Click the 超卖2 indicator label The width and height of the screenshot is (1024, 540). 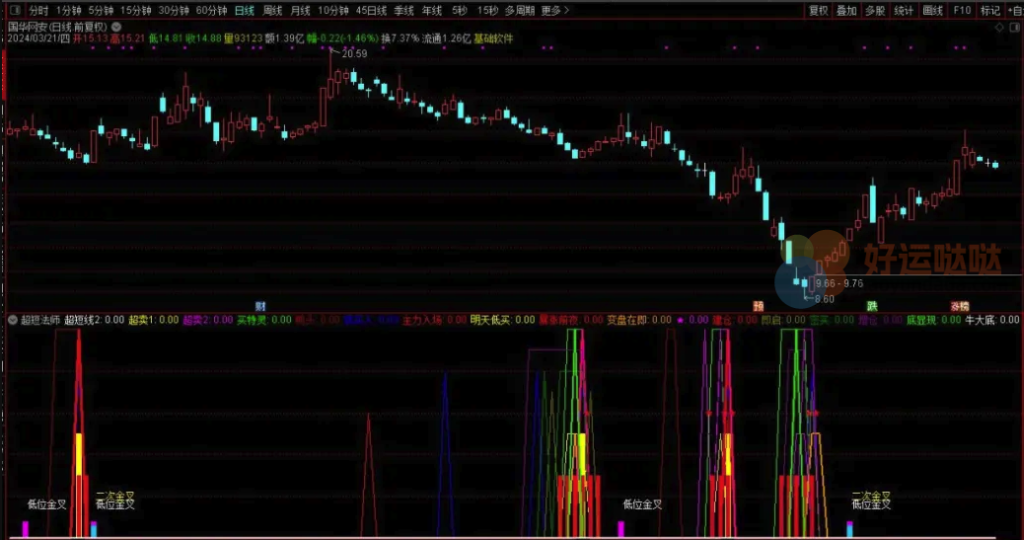208,320
